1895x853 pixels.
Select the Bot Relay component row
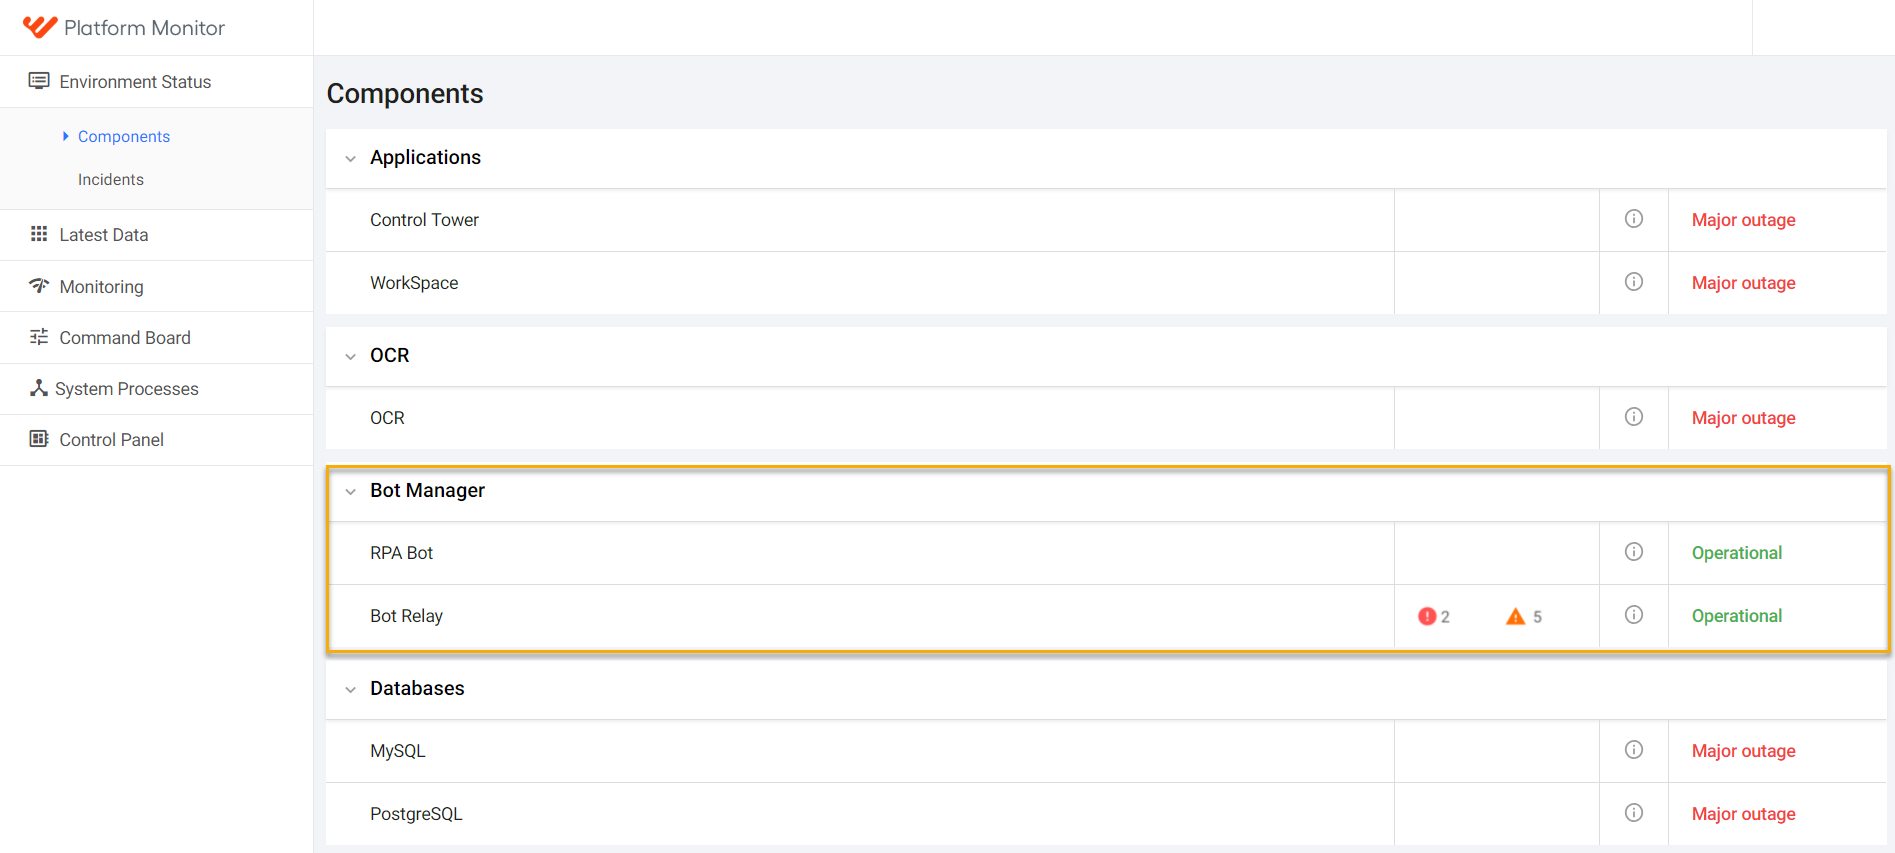coord(1106,616)
